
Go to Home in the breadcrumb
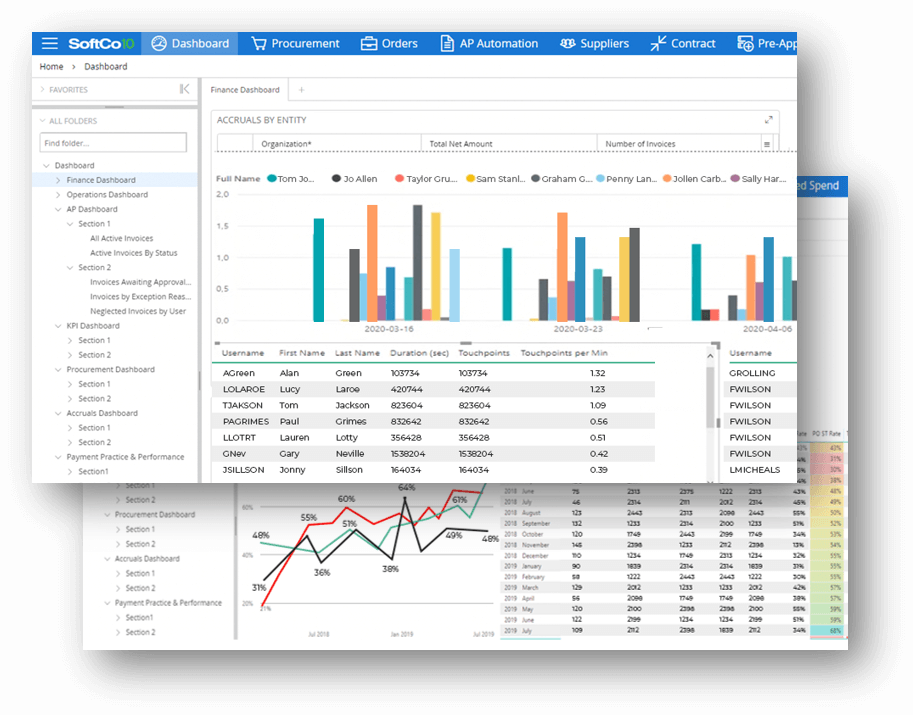(51, 67)
